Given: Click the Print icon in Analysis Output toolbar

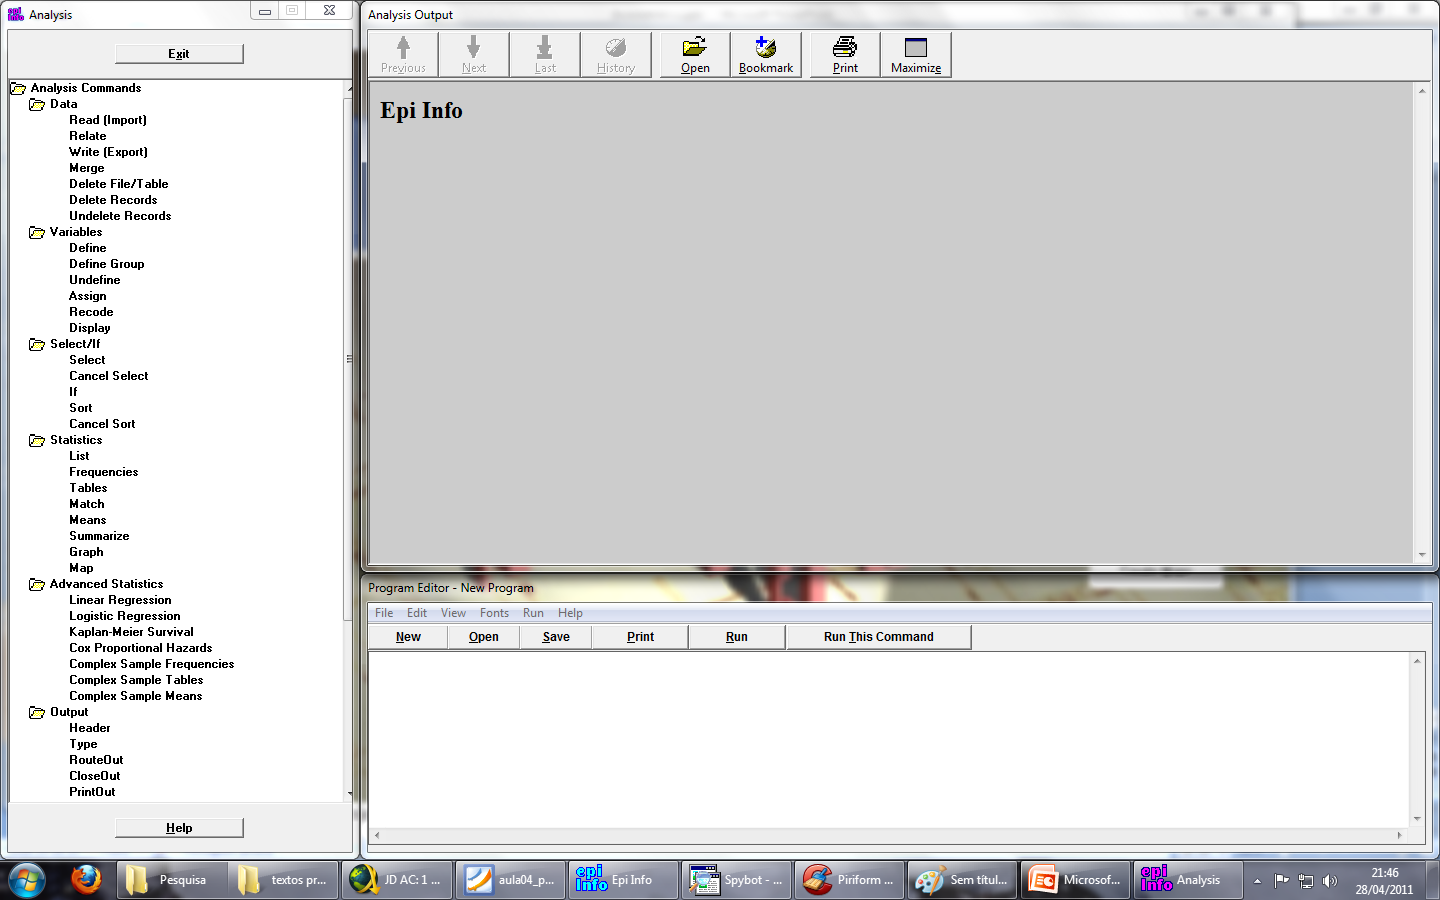Looking at the screenshot, I should pos(845,55).
